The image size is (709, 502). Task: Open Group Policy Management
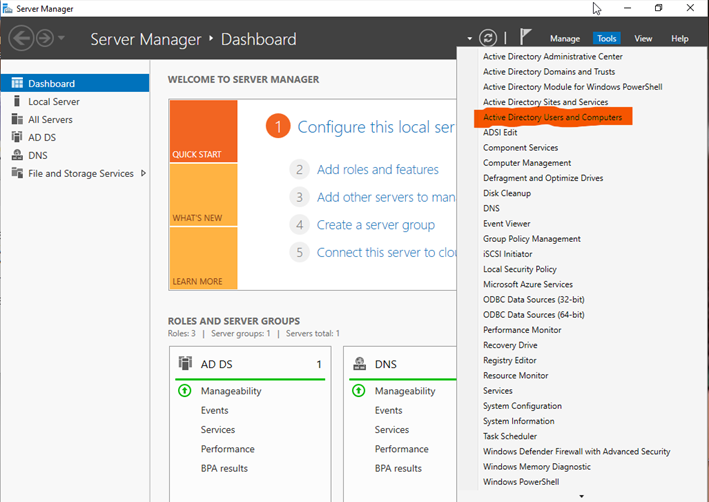pyautogui.click(x=532, y=239)
